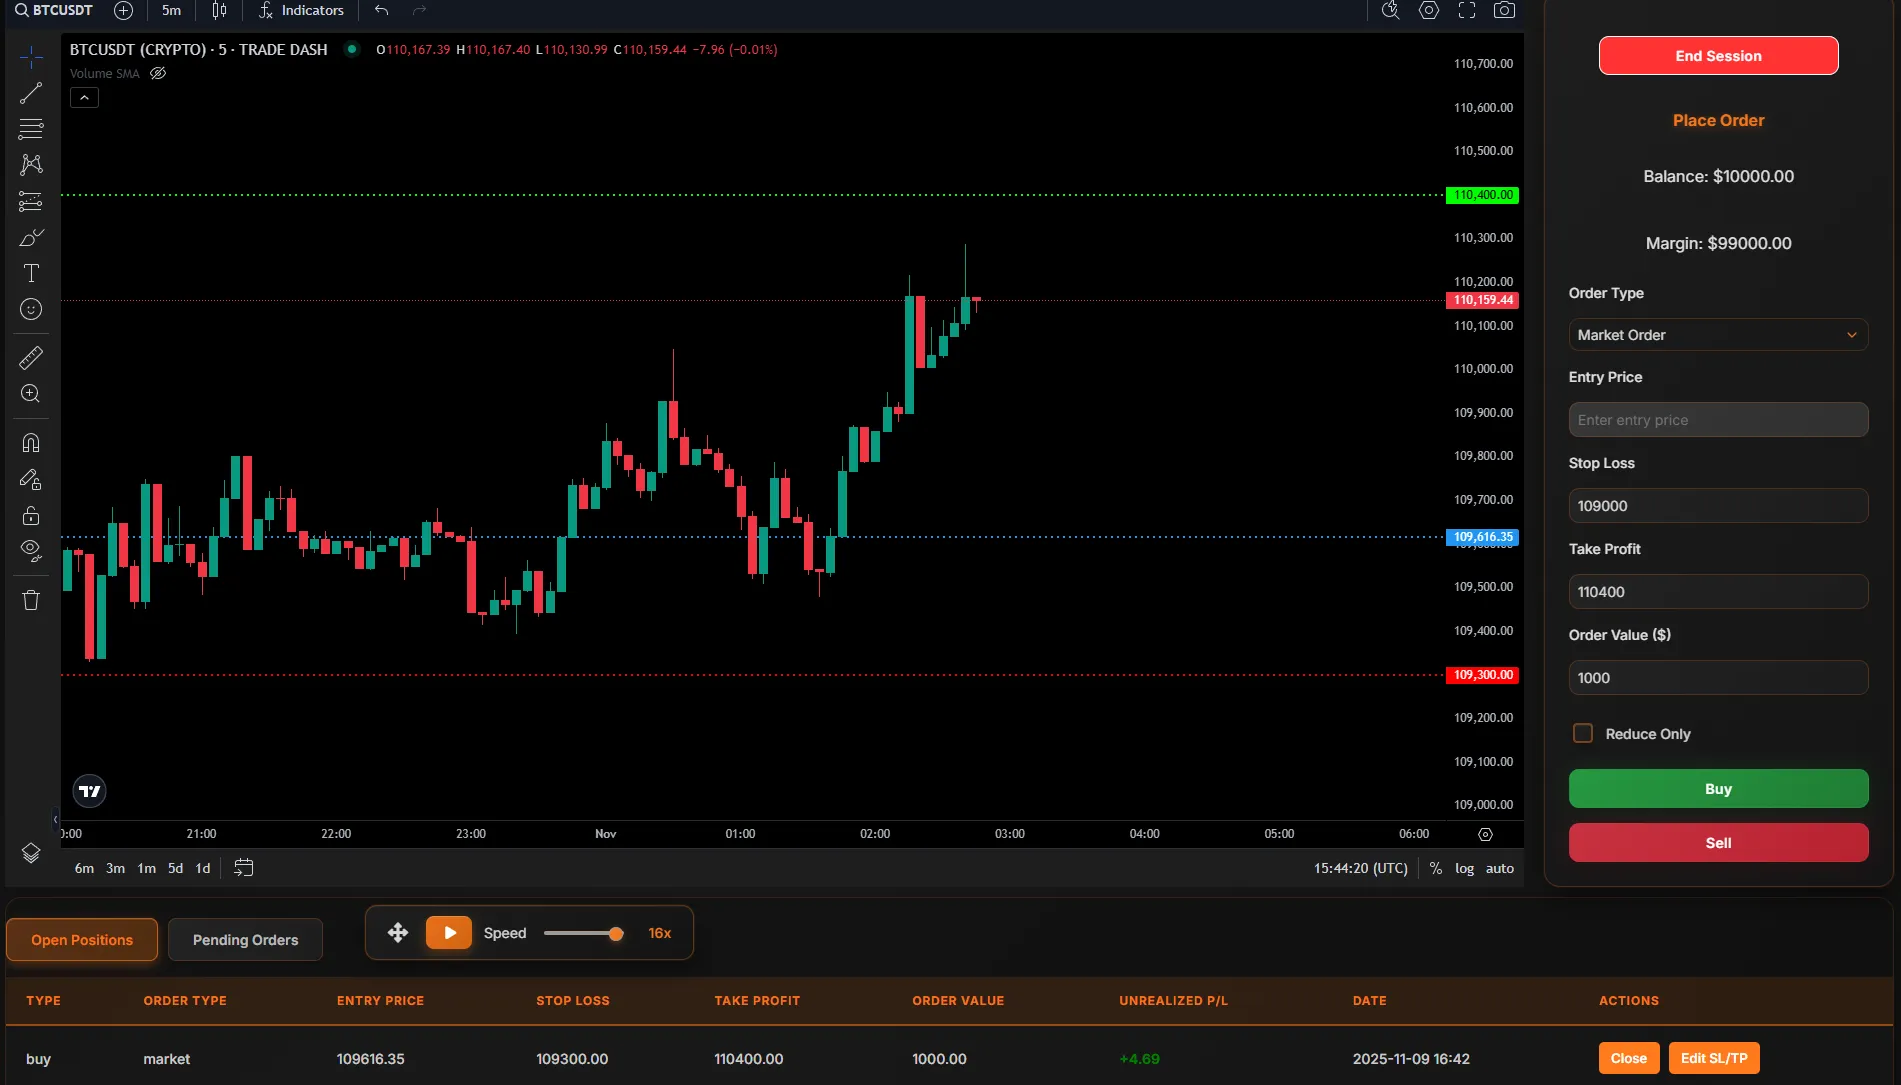Click the TradingView logo badge
Image resolution: width=1901 pixels, height=1085 pixels.
pos(90,791)
